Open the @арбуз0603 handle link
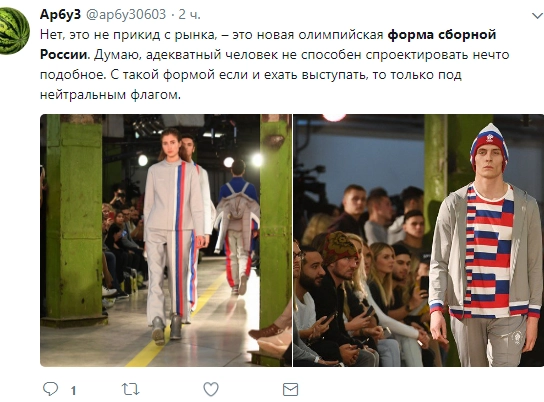Screen dimensions: 544x402 pyautogui.click(x=126, y=15)
